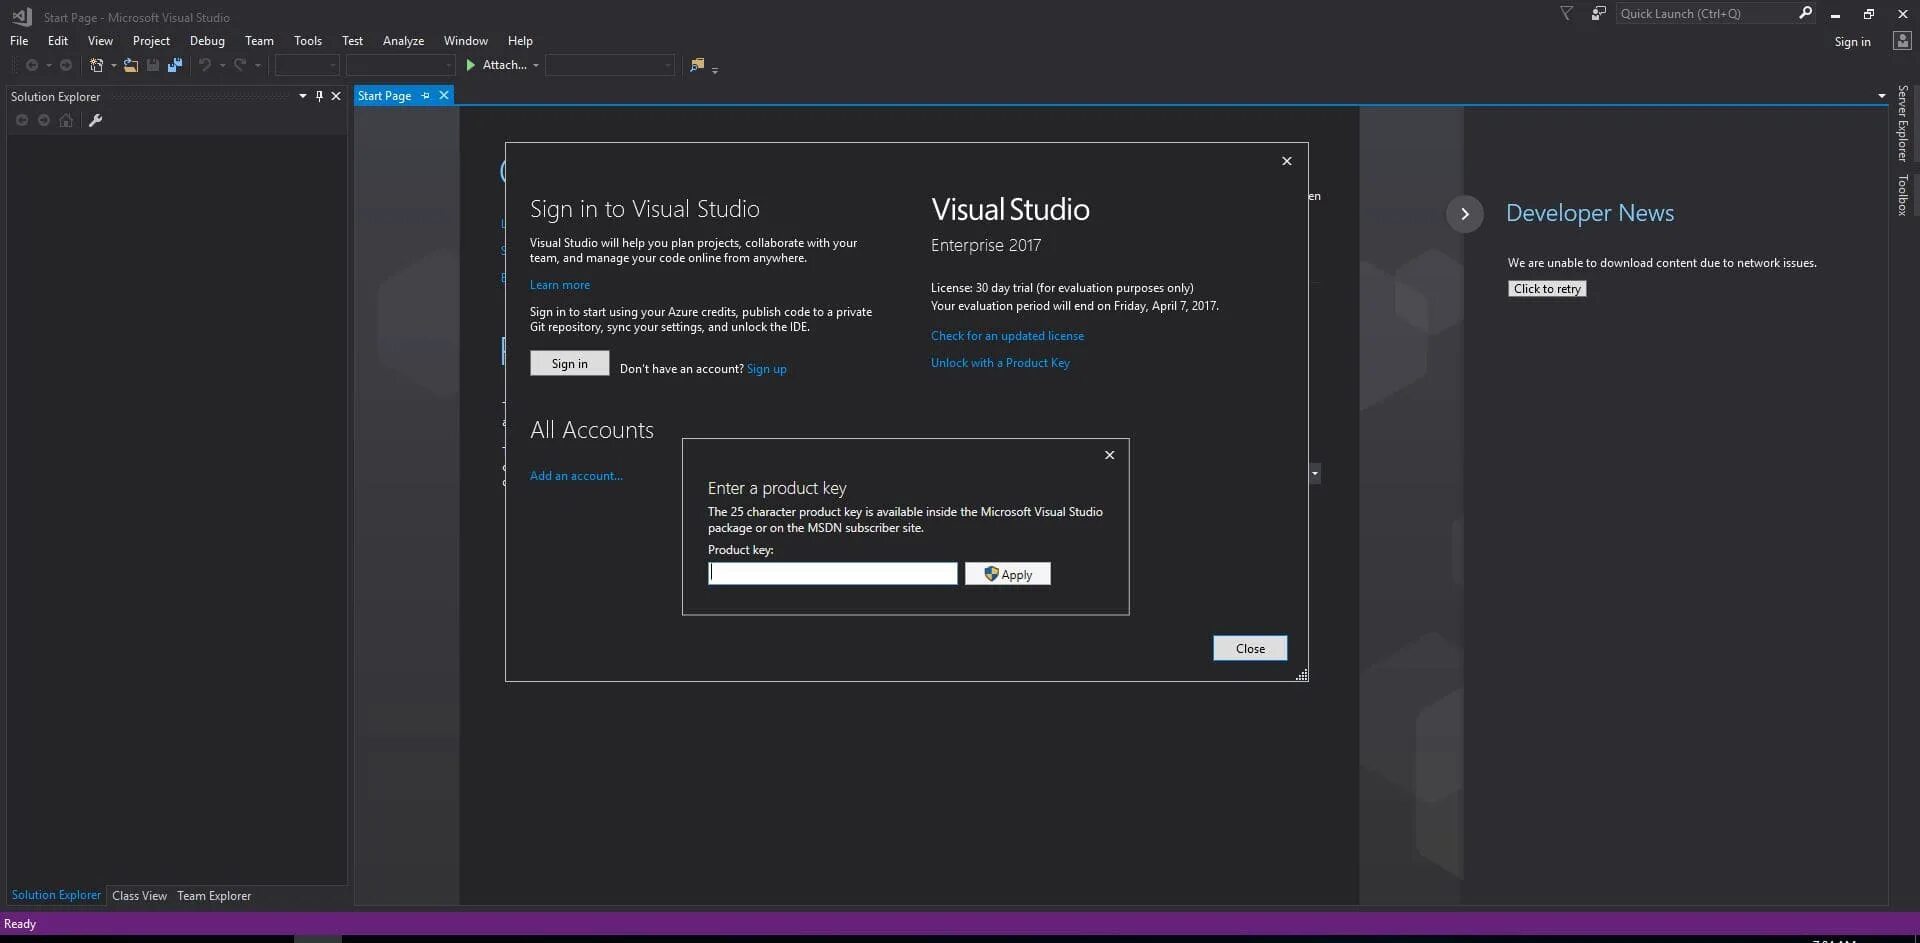1920x943 pixels.
Task: Click the Quick Launch search magnifier
Action: (1805, 13)
